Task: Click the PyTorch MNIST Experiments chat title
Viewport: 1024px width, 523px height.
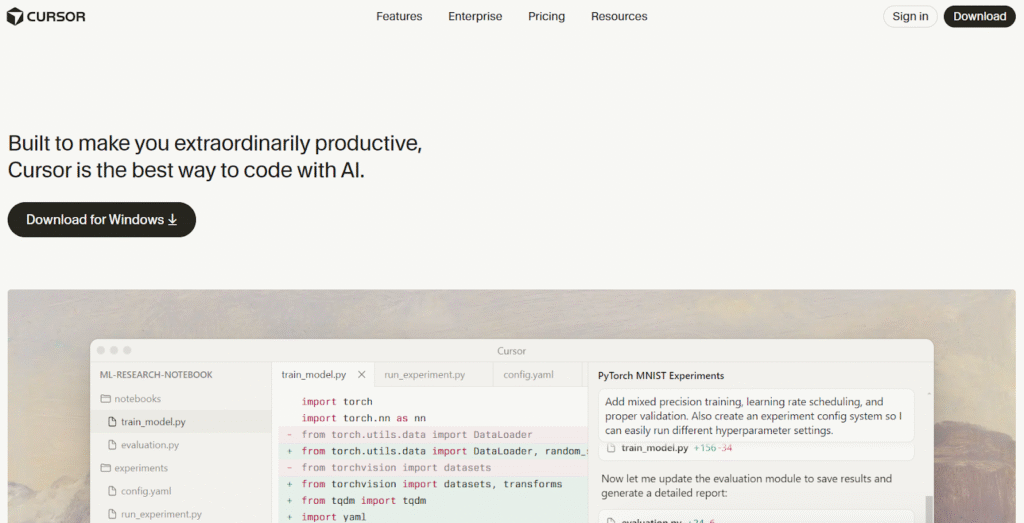Action: 661,376
